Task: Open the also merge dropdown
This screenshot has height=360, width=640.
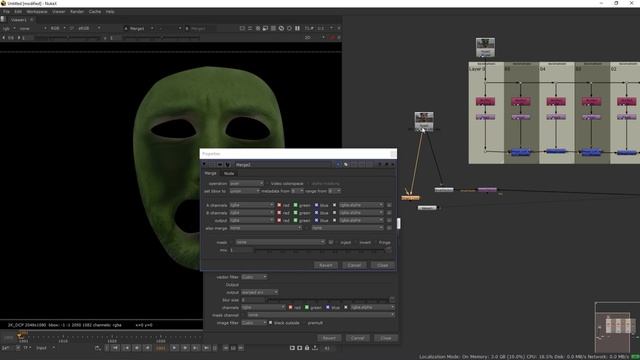Action: tap(265, 228)
